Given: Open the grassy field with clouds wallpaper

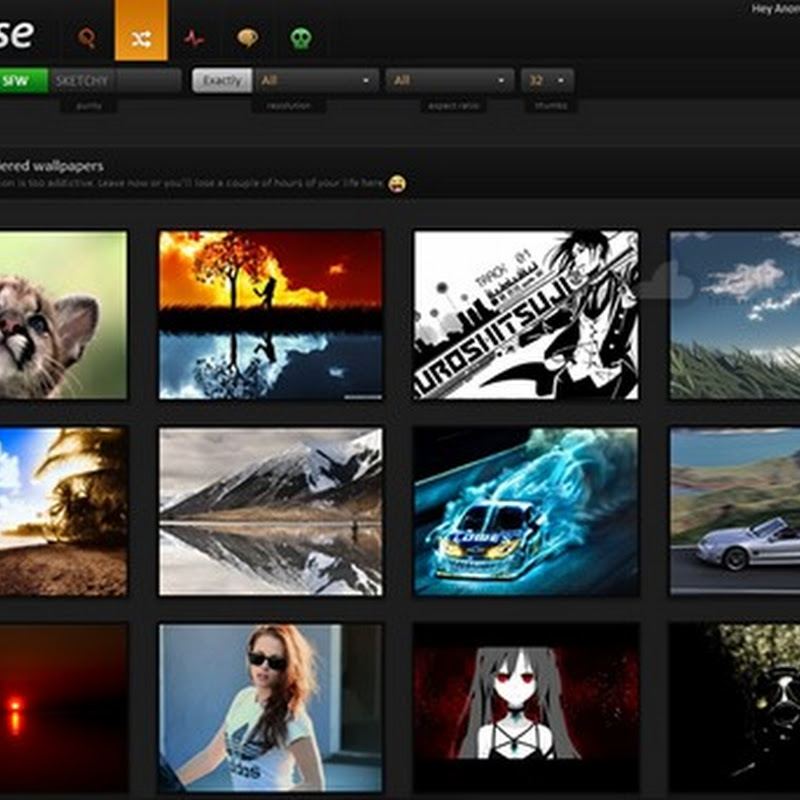Looking at the screenshot, I should pyautogui.click(x=735, y=315).
